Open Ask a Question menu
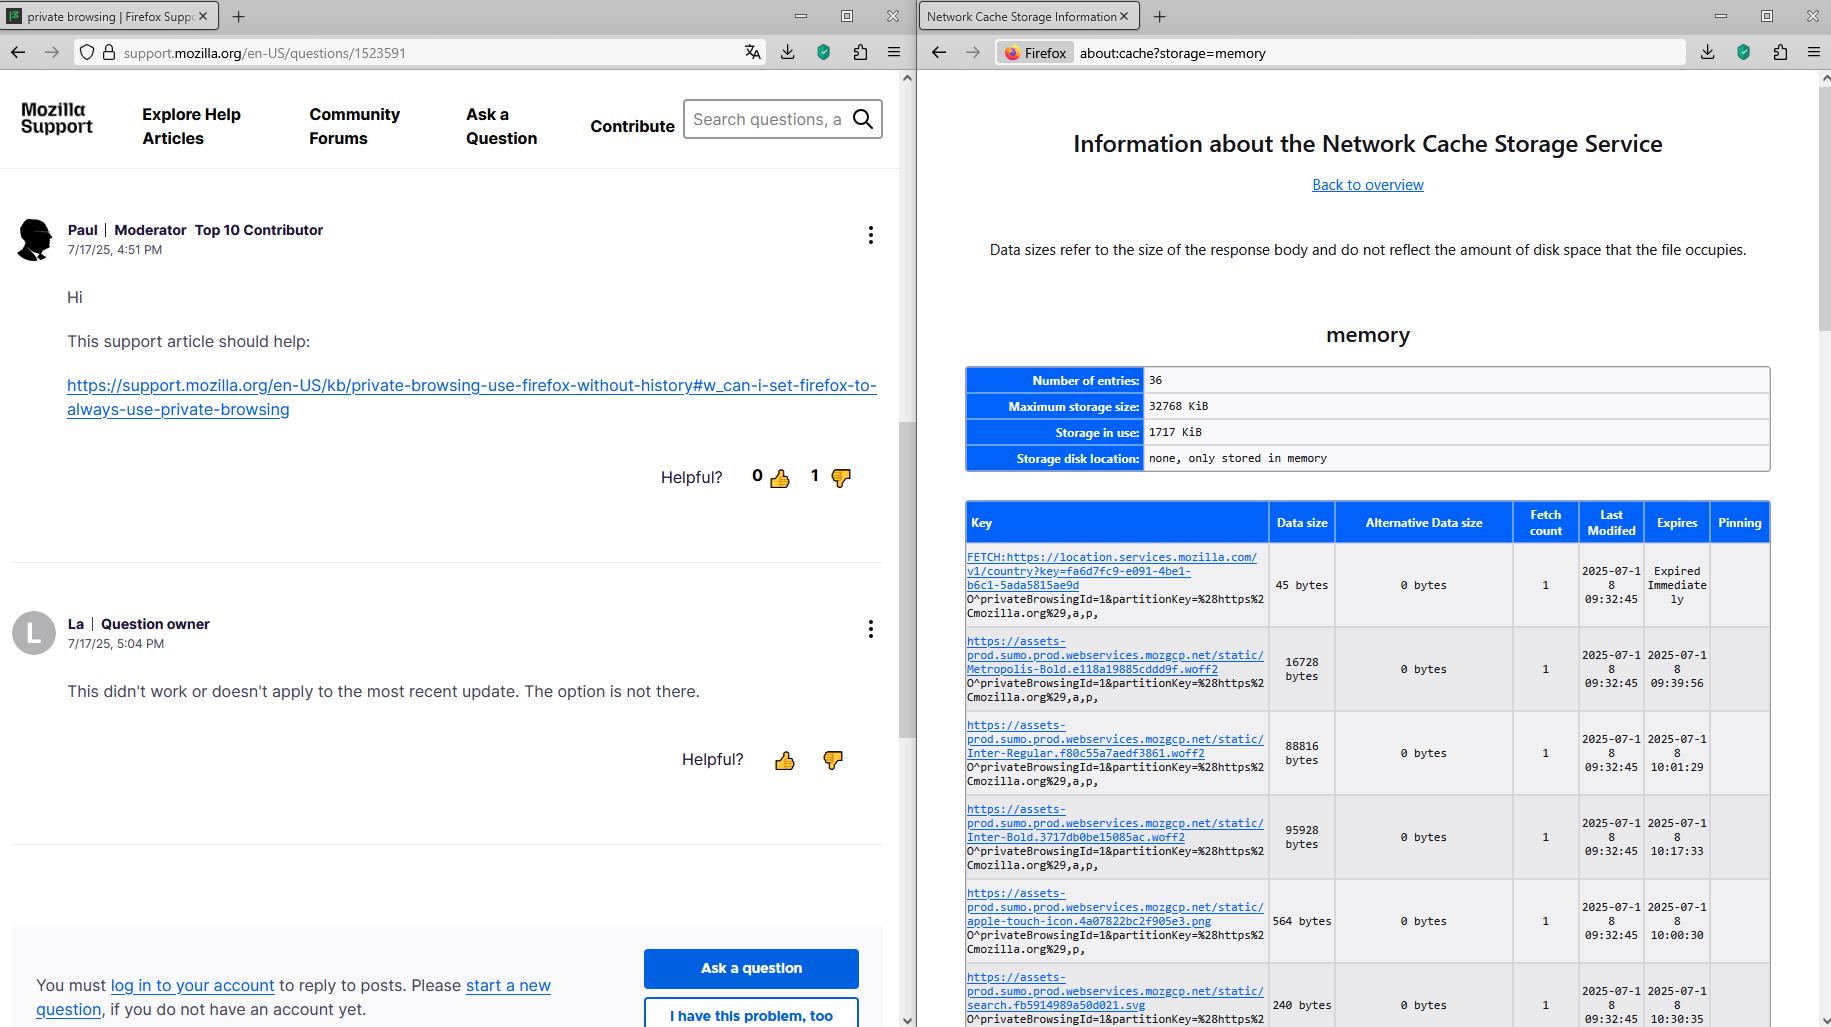1831x1027 pixels. [x=502, y=126]
